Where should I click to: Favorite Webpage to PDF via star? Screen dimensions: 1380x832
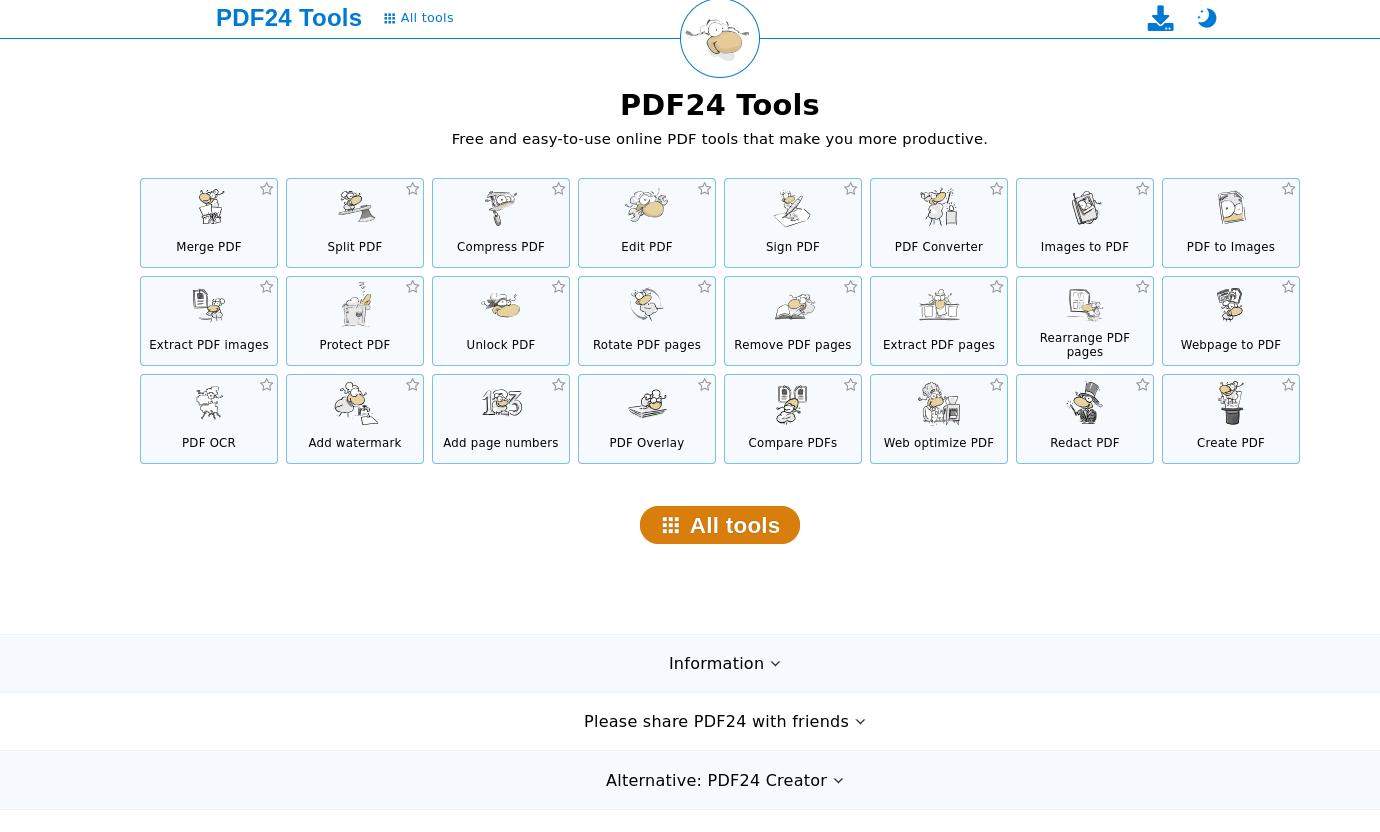1288,287
